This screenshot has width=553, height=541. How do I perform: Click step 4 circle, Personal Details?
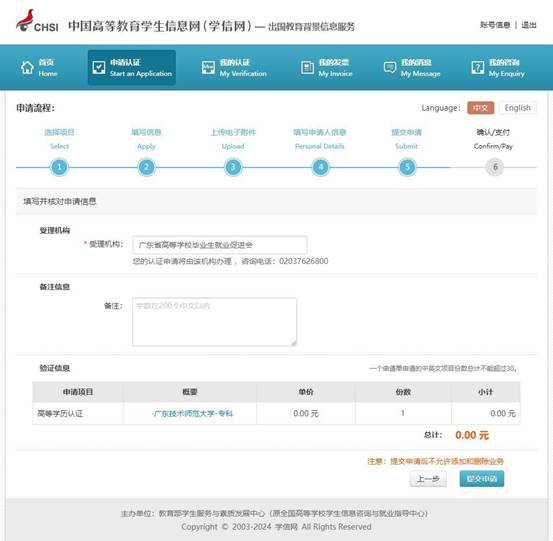(320, 167)
